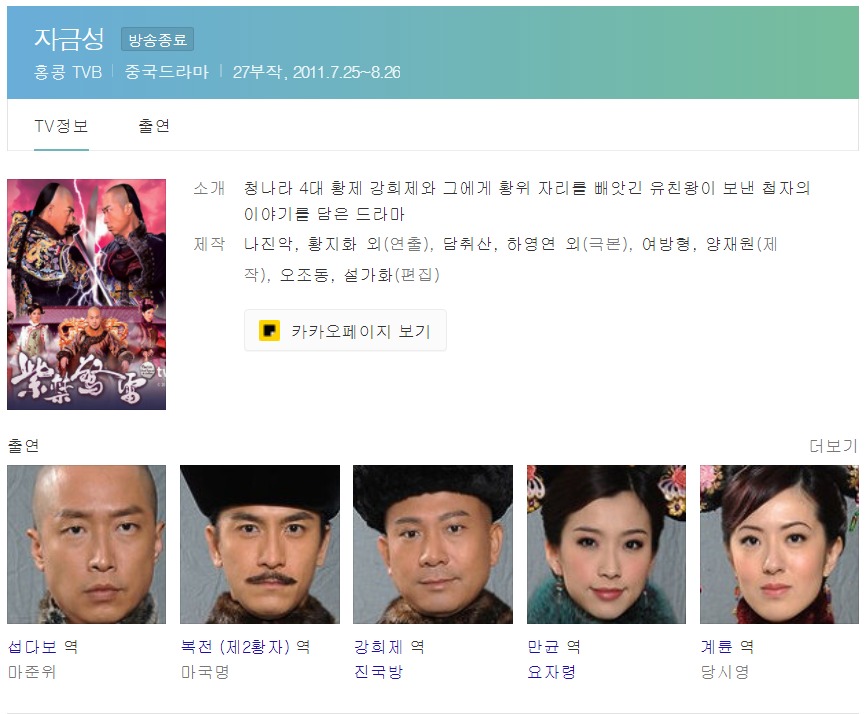Switch to the 출연 tab

coord(154,126)
